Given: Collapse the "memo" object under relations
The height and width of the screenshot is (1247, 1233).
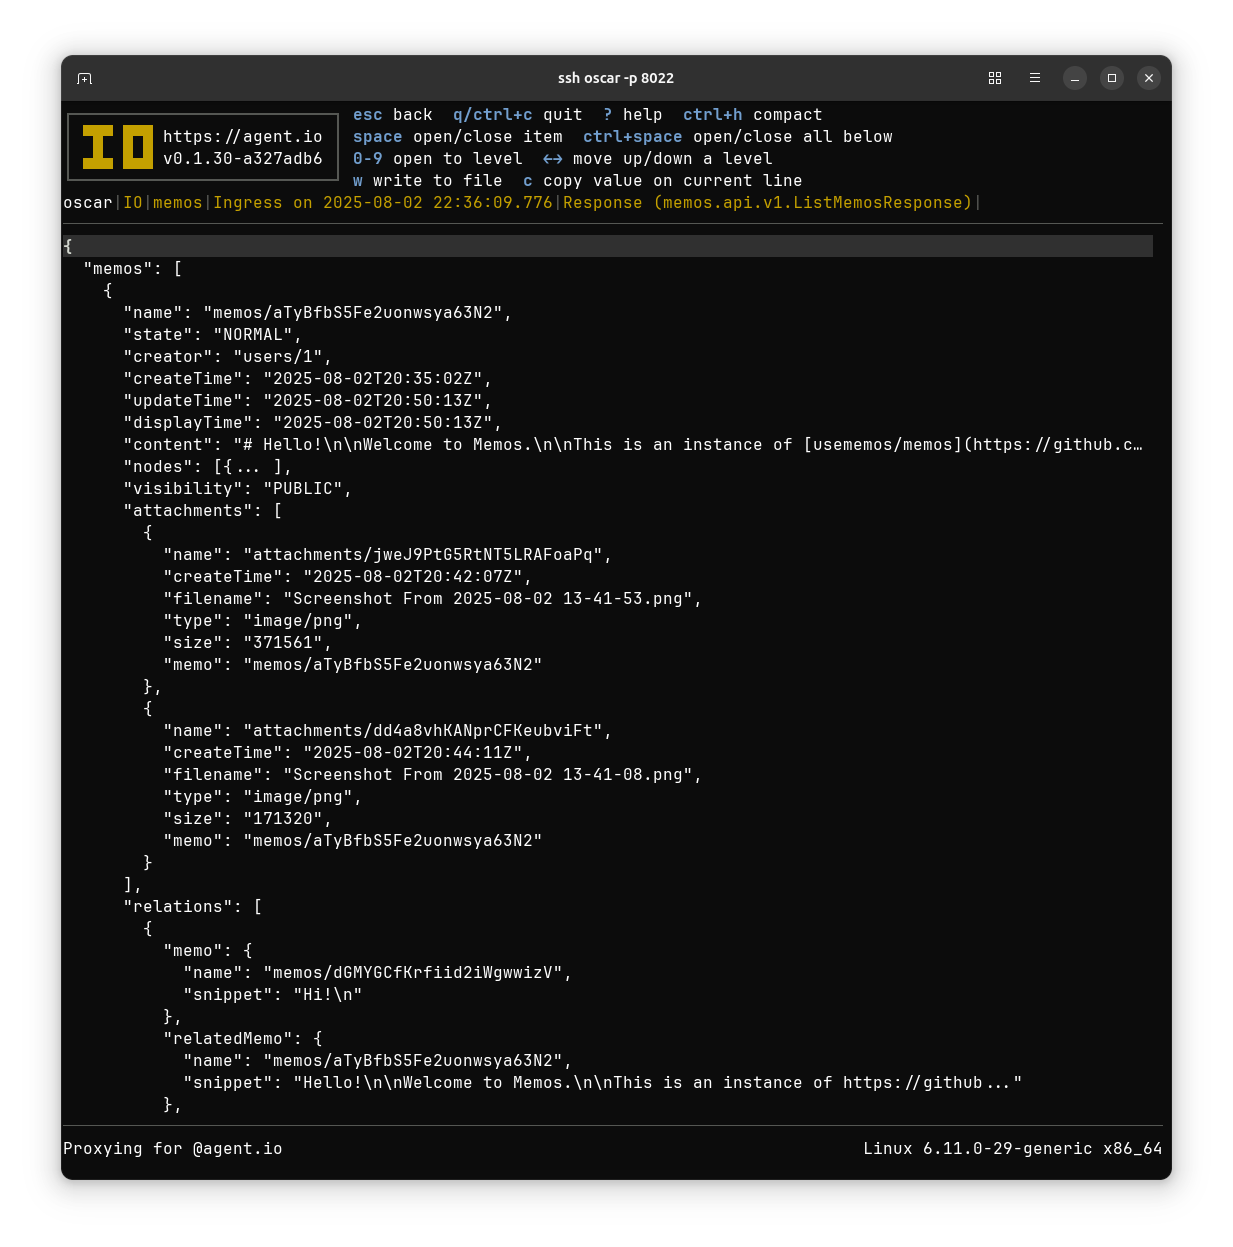Looking at the screenshot, I should tap(208, 951).
